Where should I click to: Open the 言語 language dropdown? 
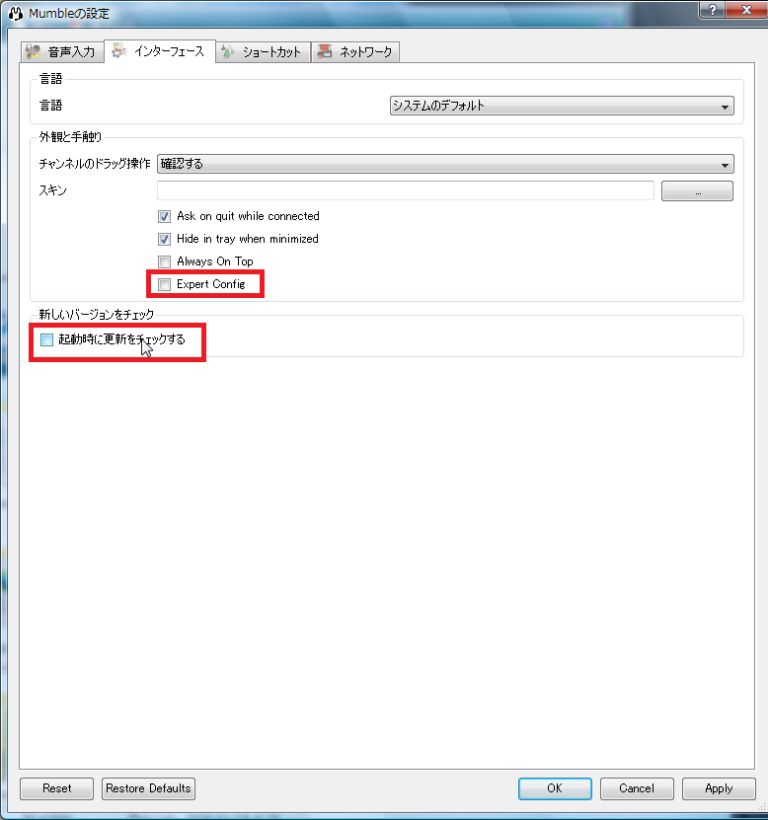pyautogui.click(x=561, y=106)
